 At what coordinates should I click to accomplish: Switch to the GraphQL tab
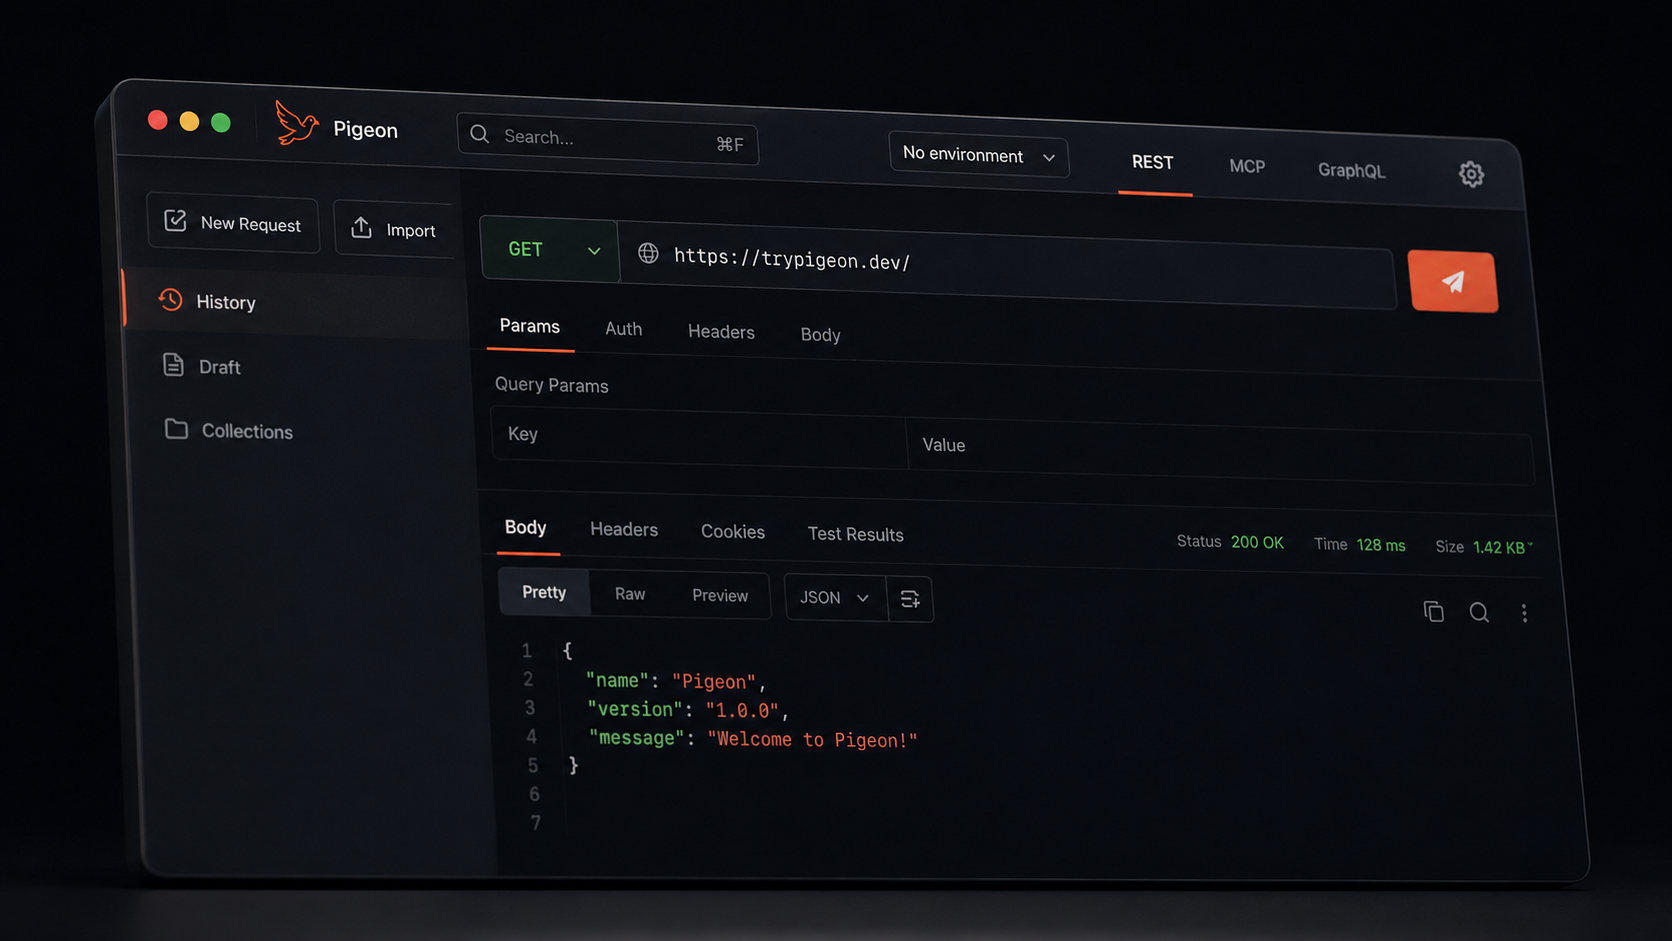pyautogui.click(x=1351, y=170)
